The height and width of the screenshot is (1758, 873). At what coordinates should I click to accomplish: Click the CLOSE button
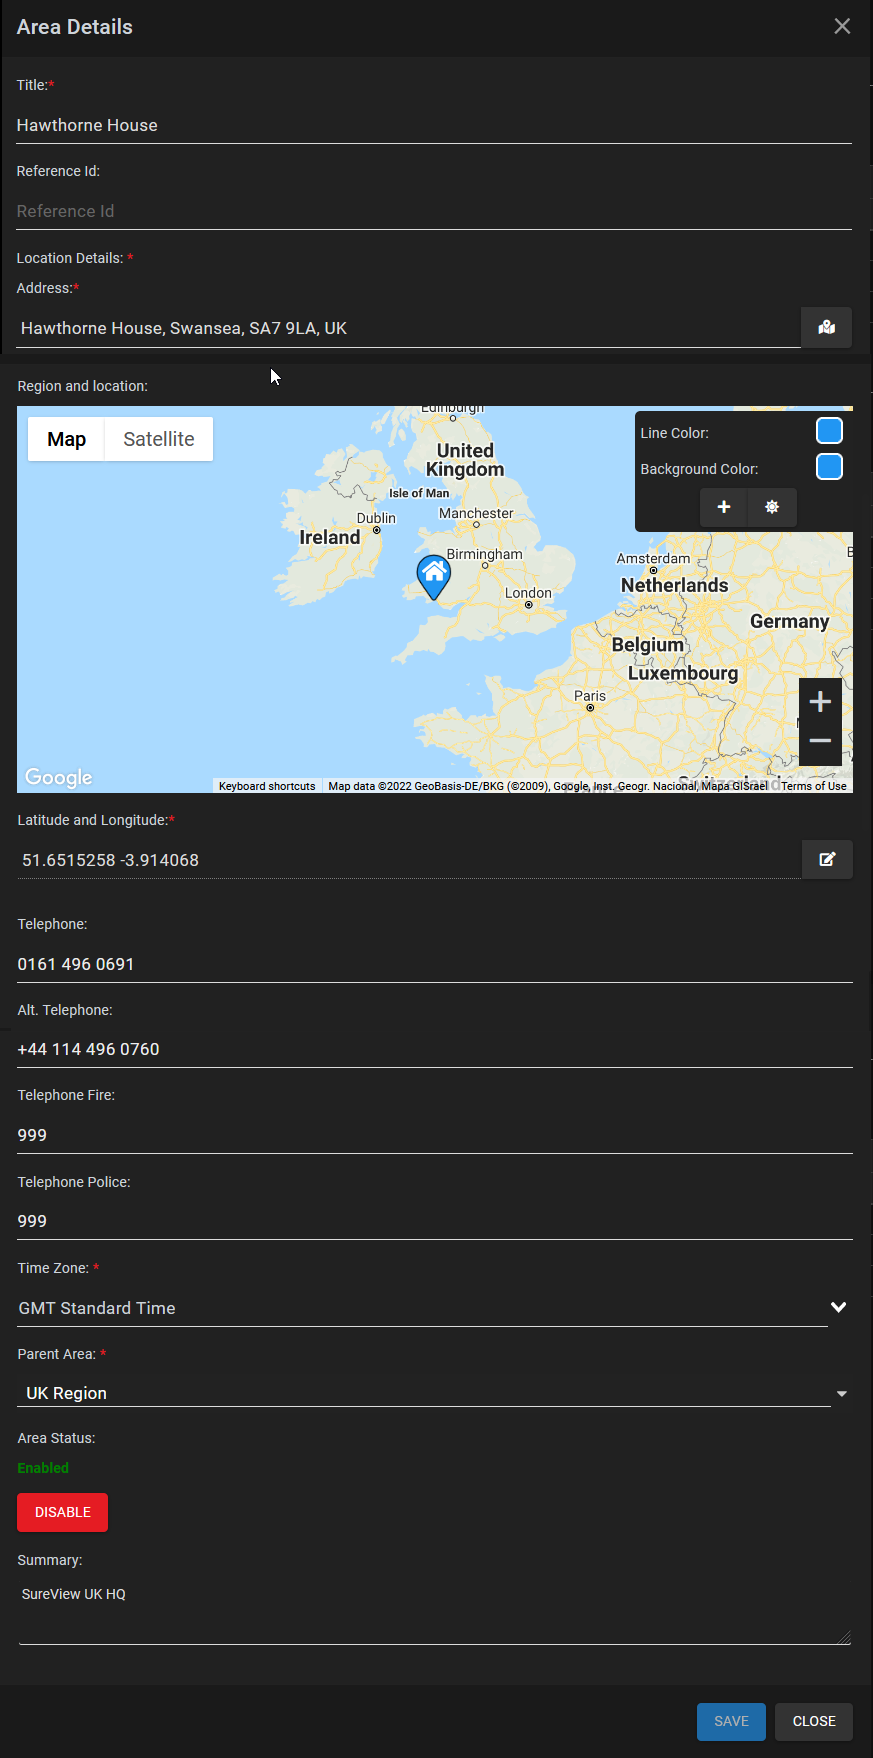tap(814, 1721)
